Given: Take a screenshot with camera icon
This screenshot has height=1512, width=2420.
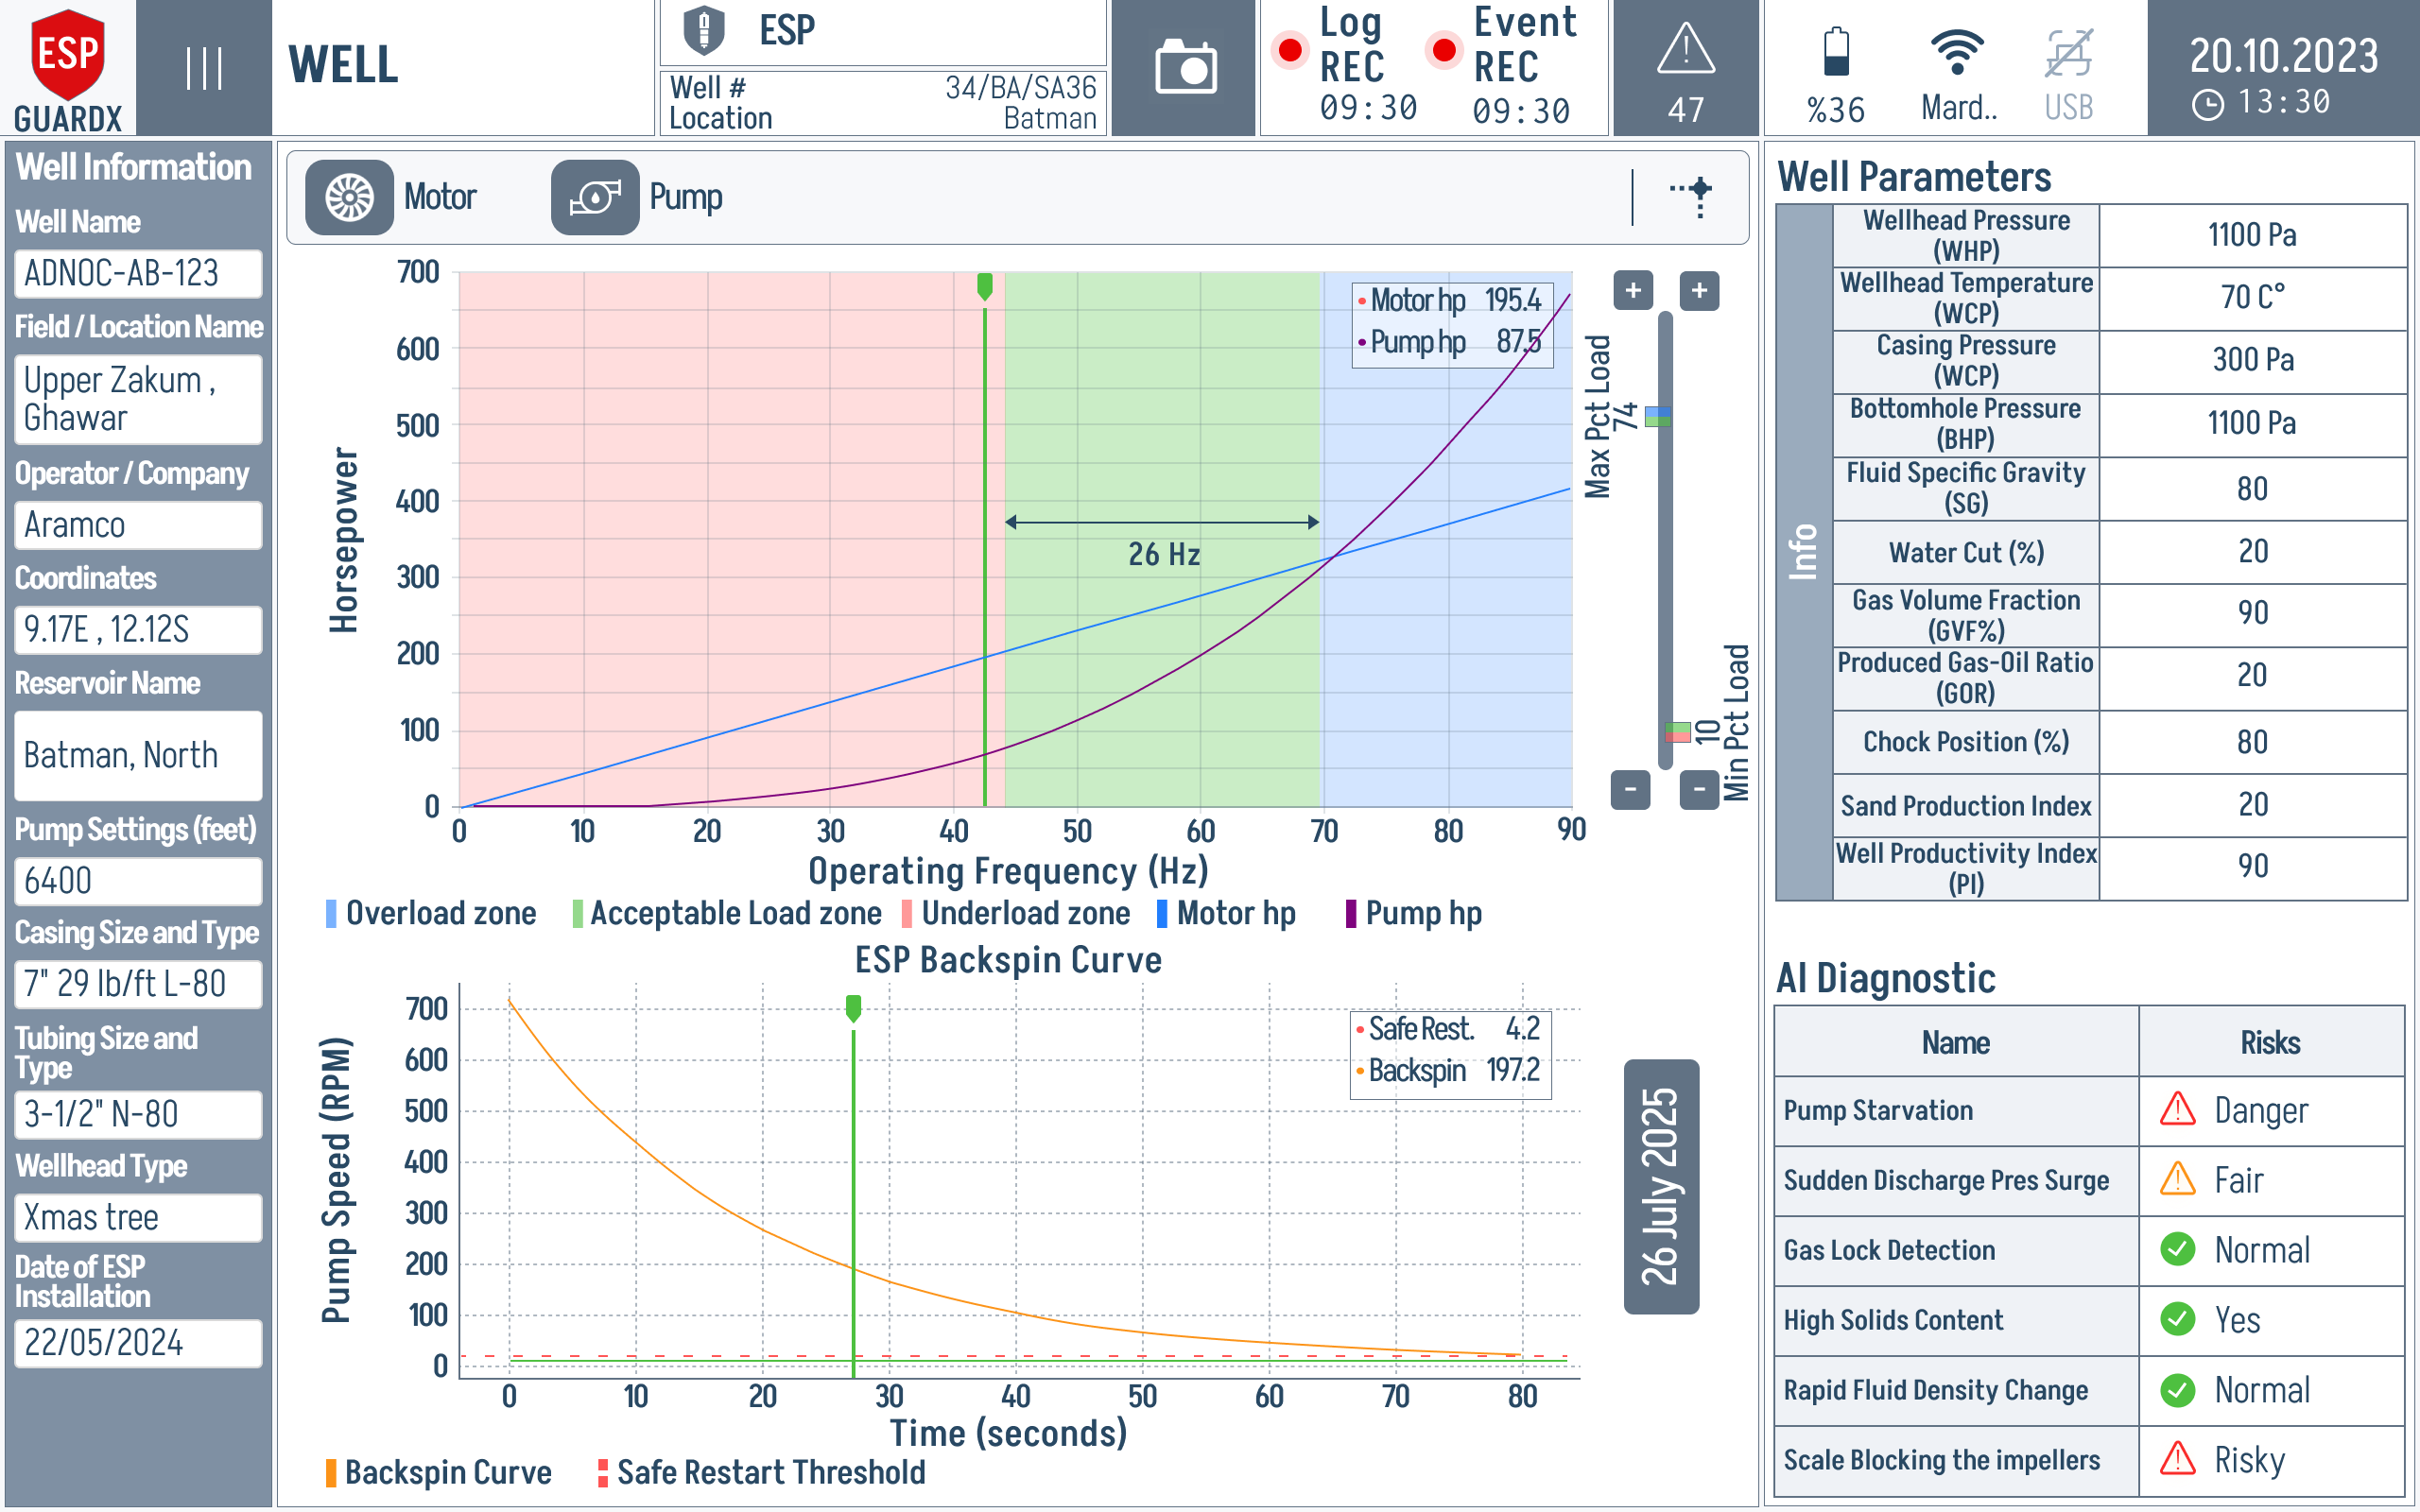Looking at the screenshot, I should tap(1185, 68).
